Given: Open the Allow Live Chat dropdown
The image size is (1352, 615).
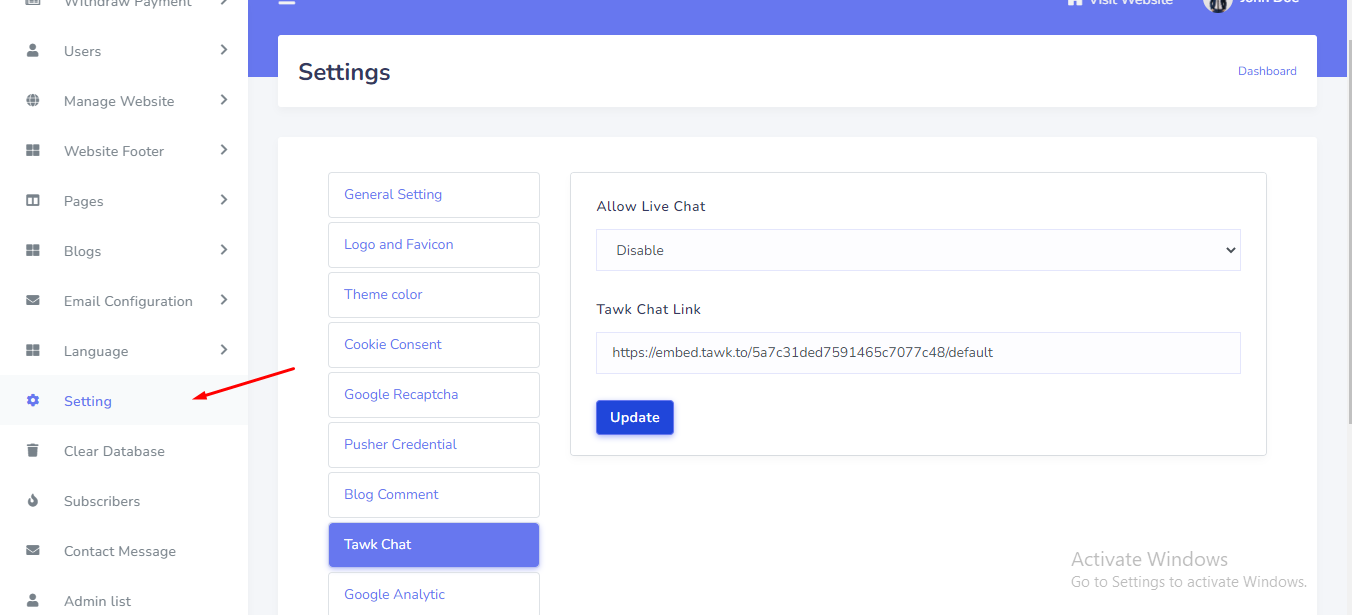Looking at the screenshot, I should 917,250.
